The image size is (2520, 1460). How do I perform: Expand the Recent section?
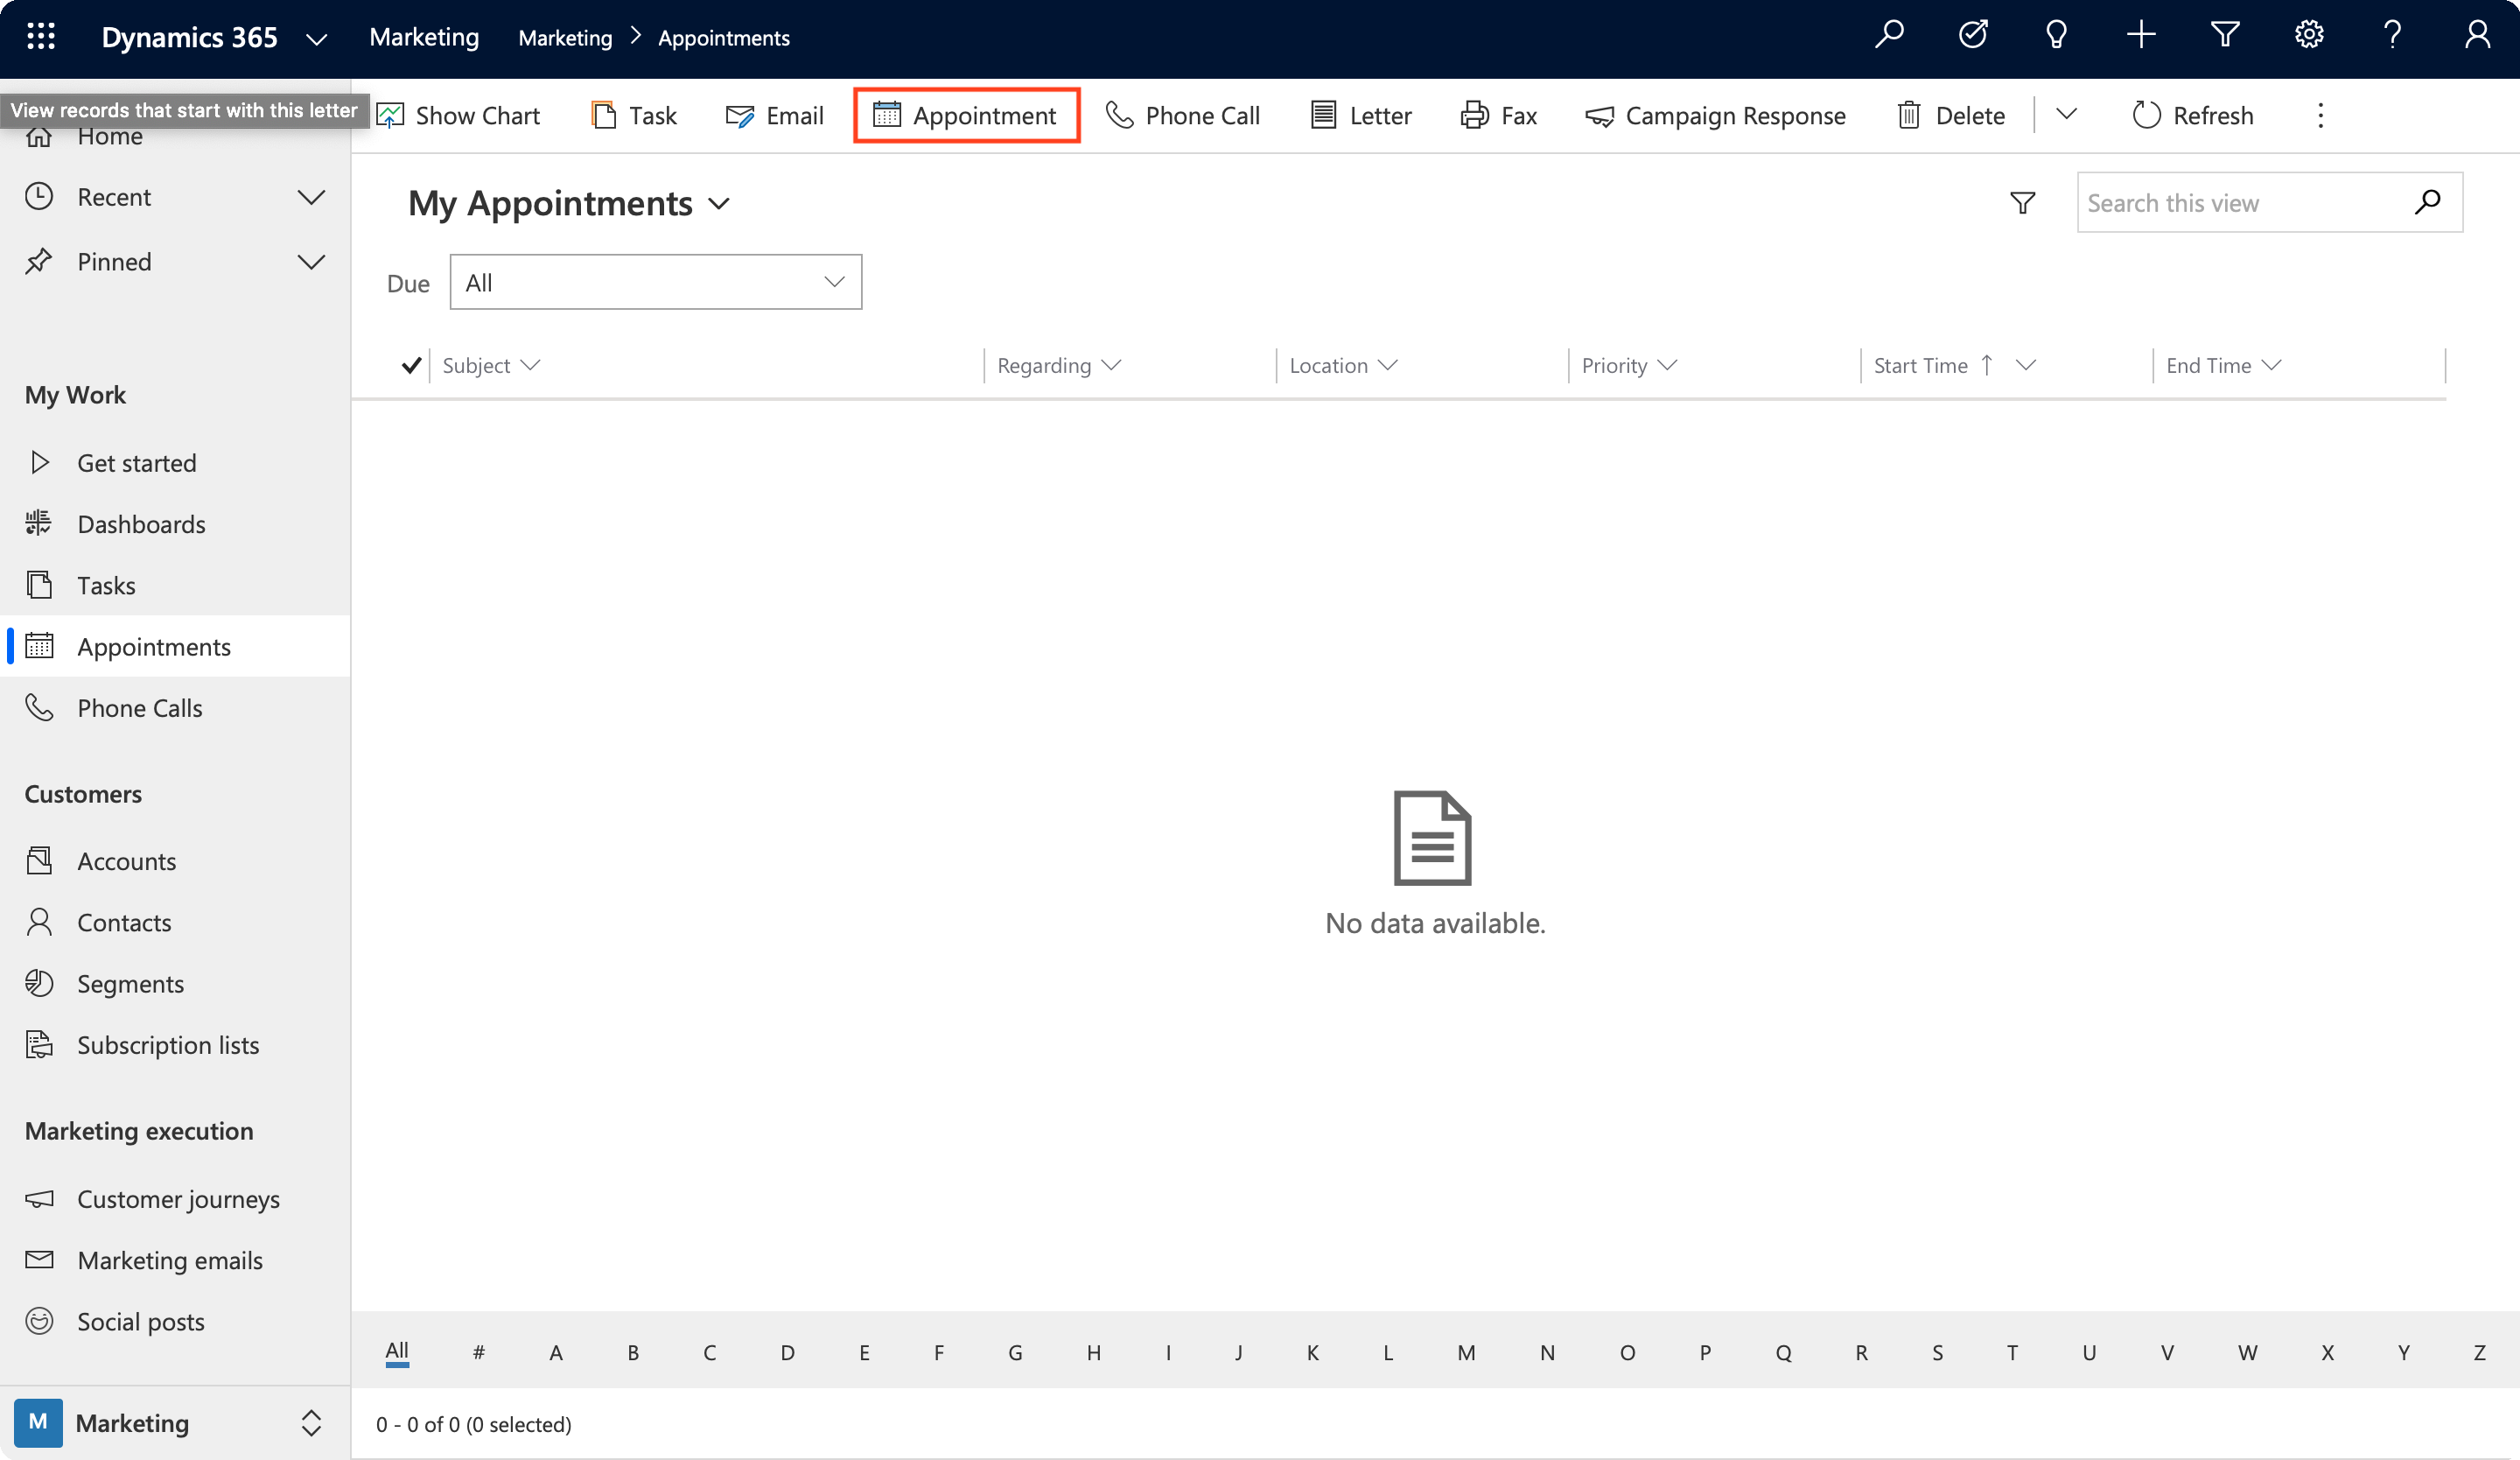[311, 197]
